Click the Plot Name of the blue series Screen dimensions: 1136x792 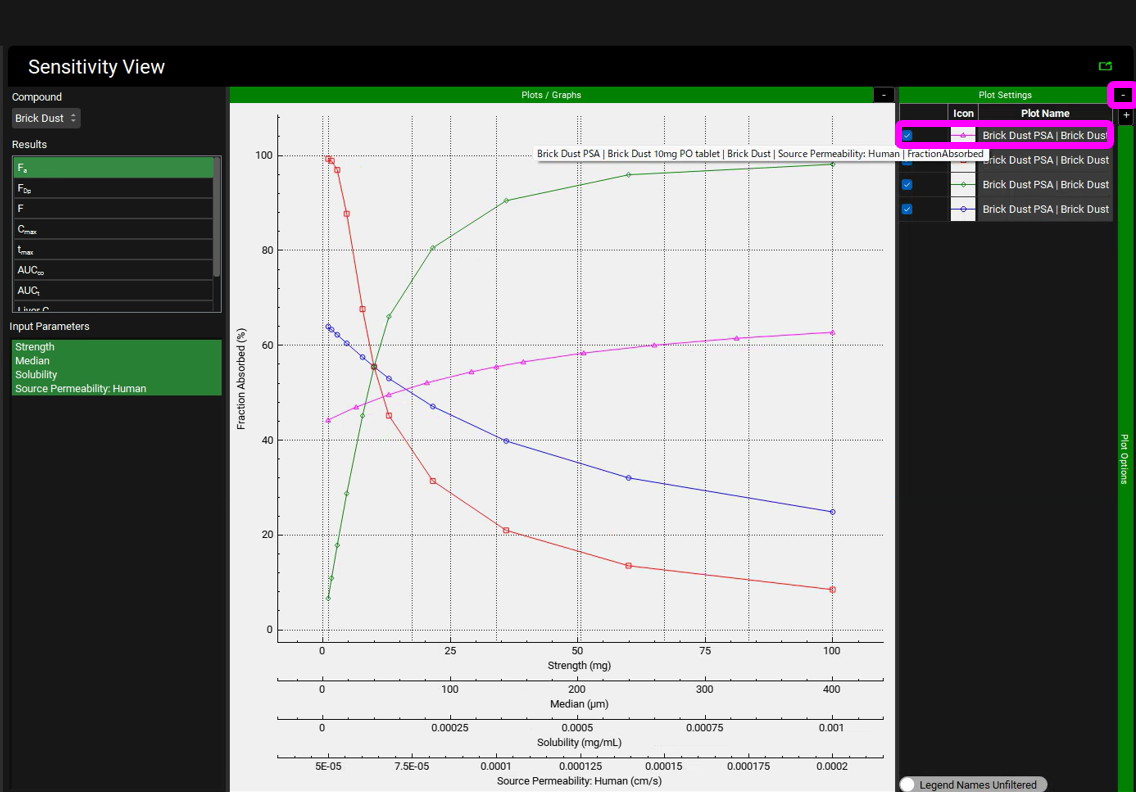(1045, 210)
